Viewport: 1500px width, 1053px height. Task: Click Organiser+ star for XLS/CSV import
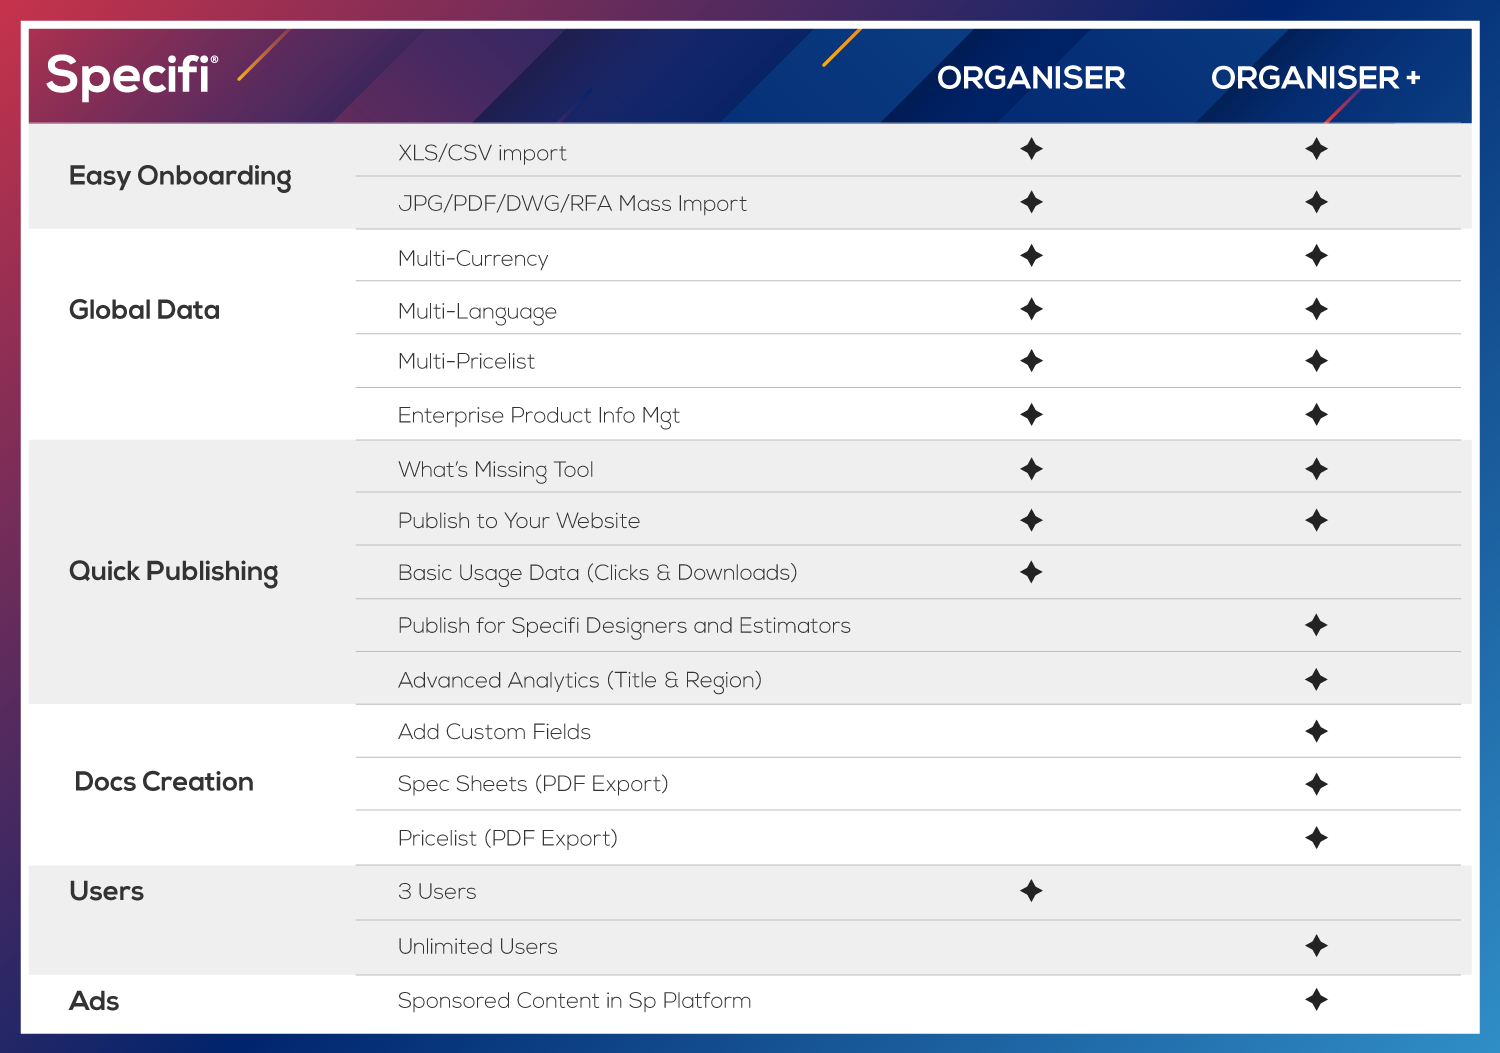[1316, 149]
